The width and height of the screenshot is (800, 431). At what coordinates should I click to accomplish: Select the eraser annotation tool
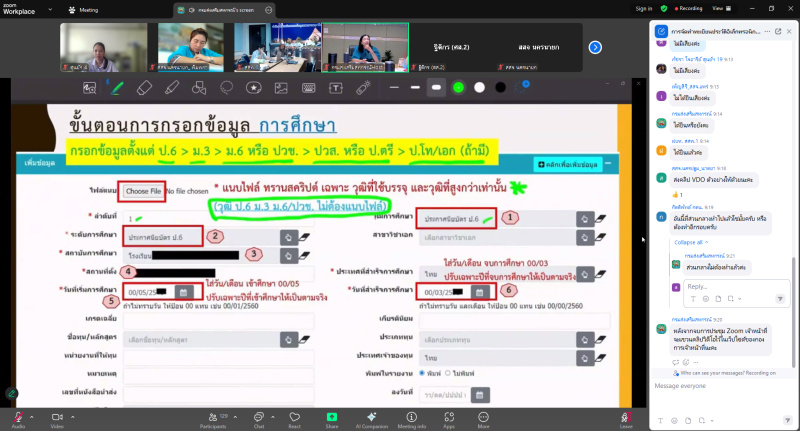click(x=143, y=87)
